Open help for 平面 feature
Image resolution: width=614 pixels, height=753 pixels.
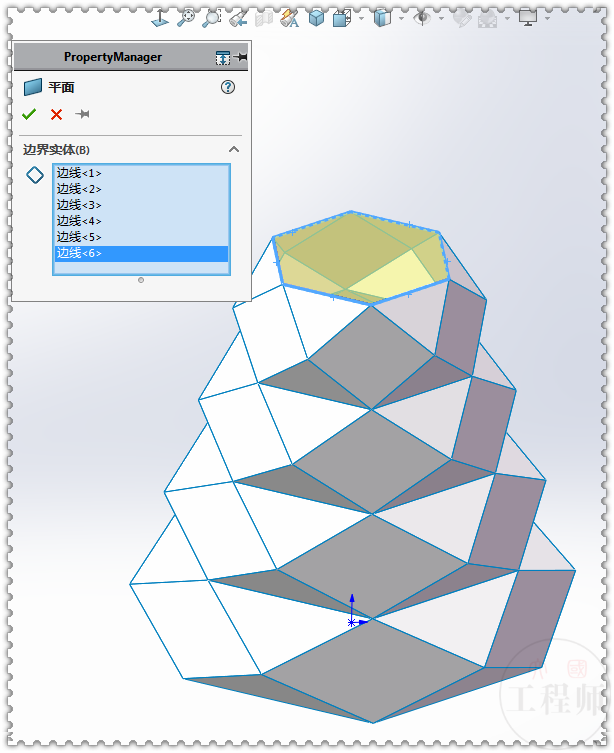coord(228,87)
